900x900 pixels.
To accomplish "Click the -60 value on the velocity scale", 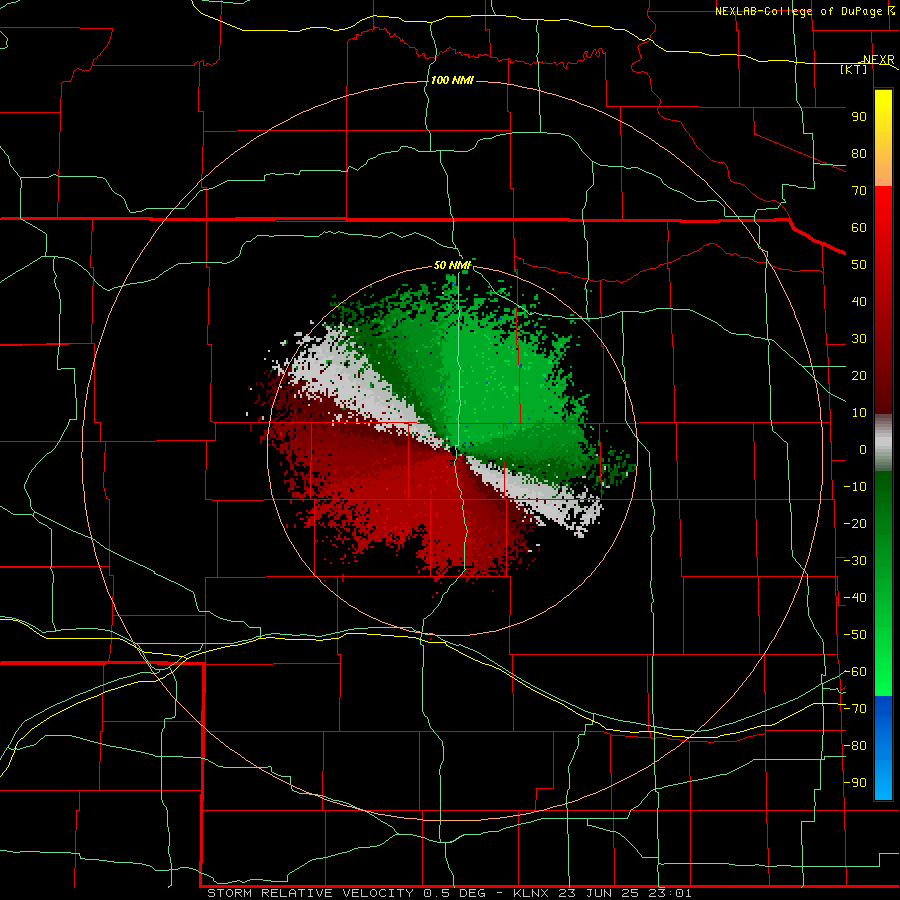I will pyautogui.click(x=855, y=672).
